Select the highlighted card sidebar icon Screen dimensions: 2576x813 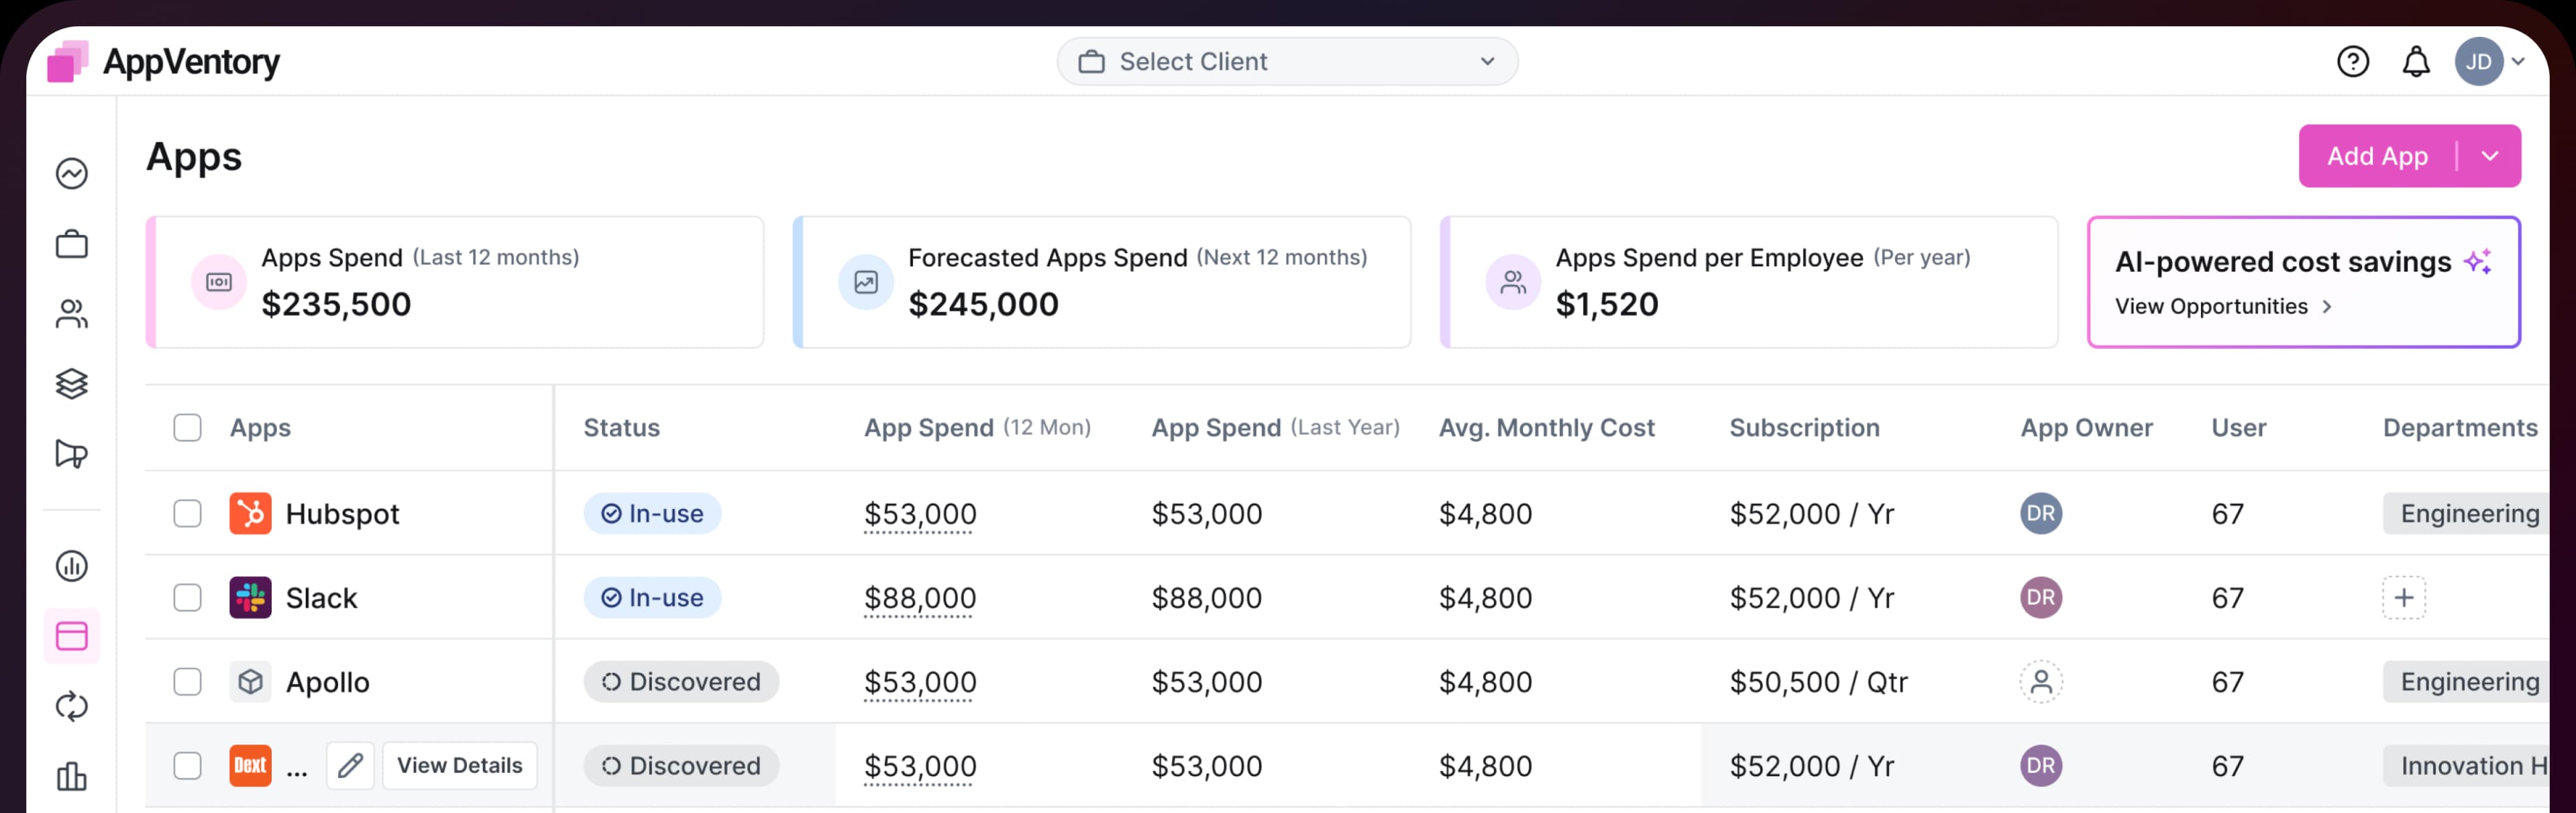72,636
